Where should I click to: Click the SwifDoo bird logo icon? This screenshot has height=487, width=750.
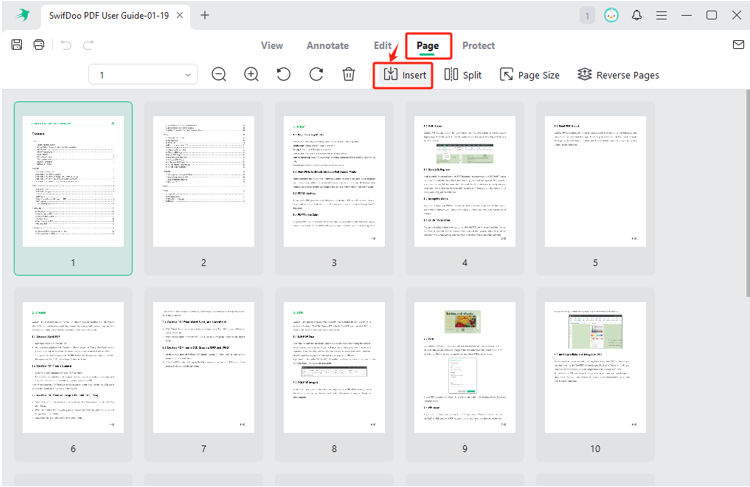coord(22,15)
